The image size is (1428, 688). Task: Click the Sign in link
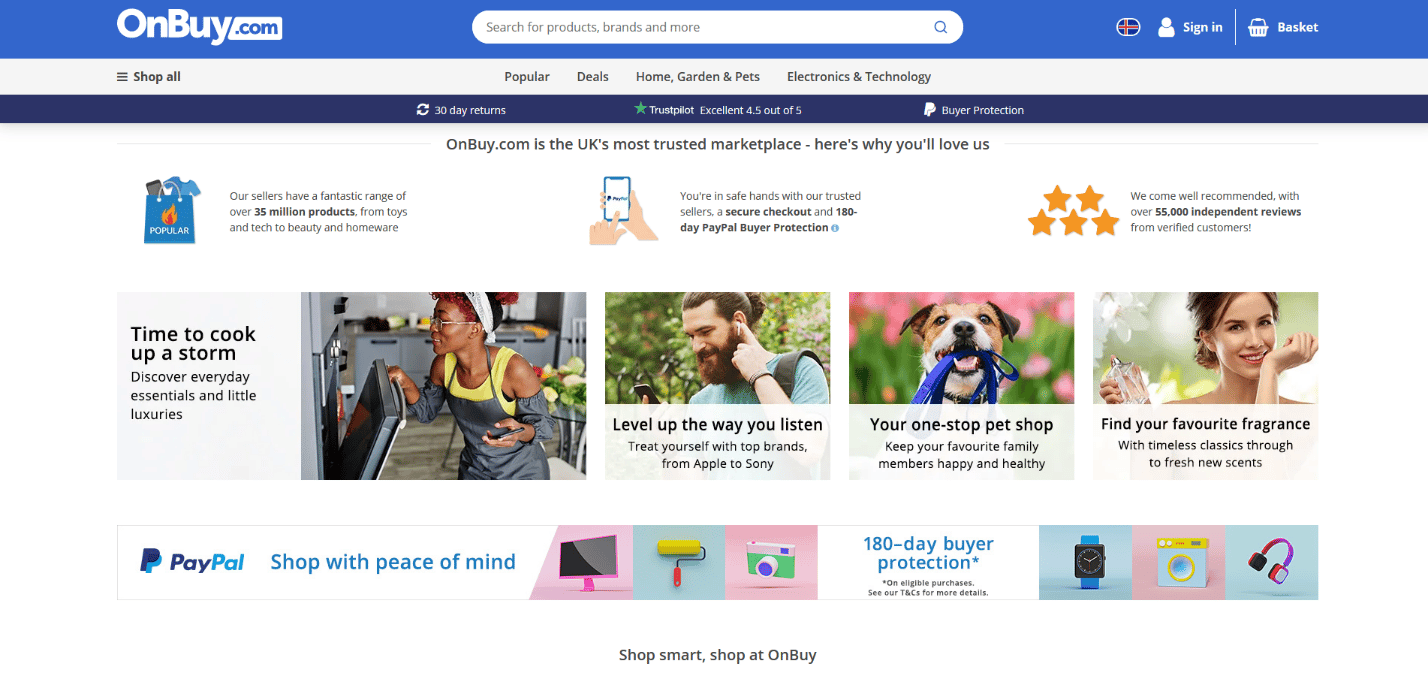1202,27
